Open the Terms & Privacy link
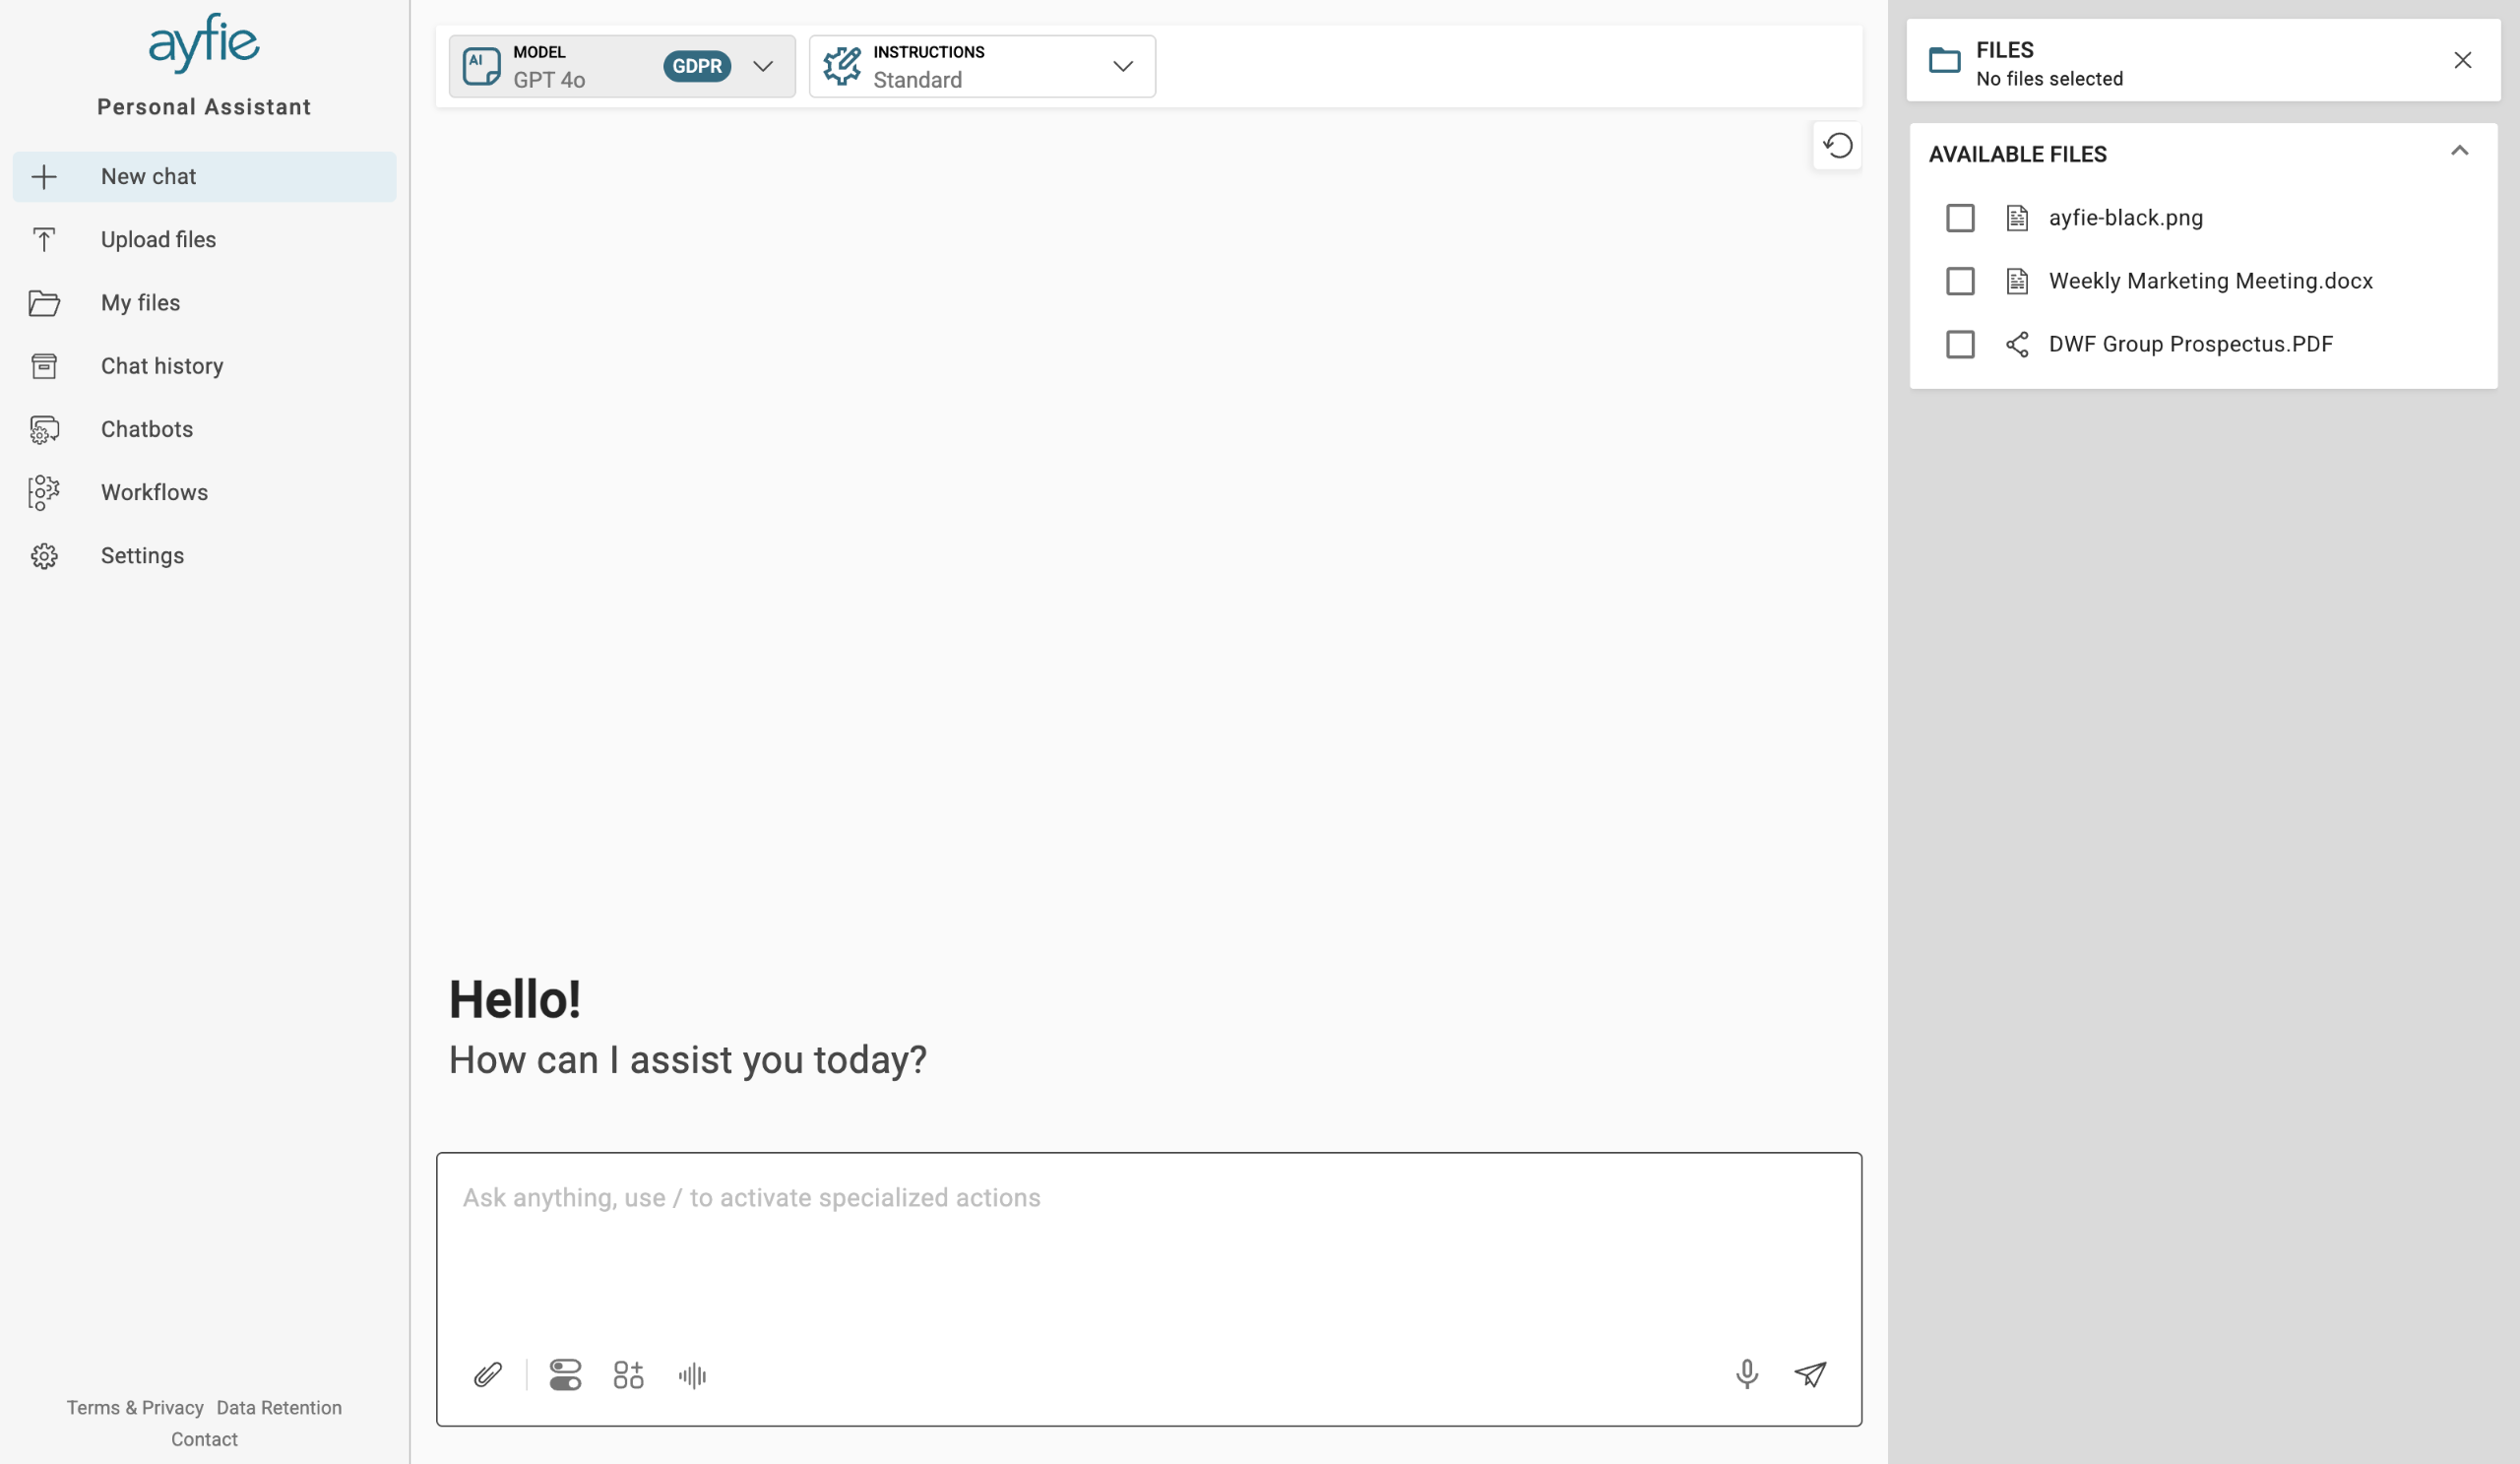Screen dimensions: 2520x1464 (135, 1407)
